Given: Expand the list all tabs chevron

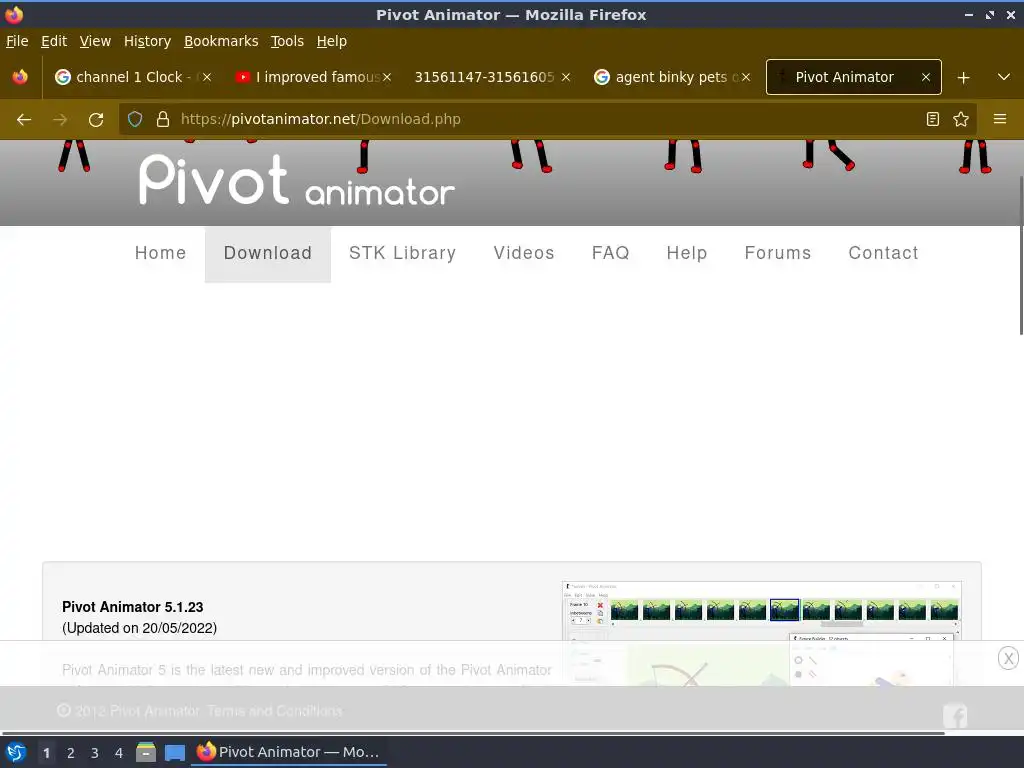Looking at the screenshot, I should (x=1004, y=77).
